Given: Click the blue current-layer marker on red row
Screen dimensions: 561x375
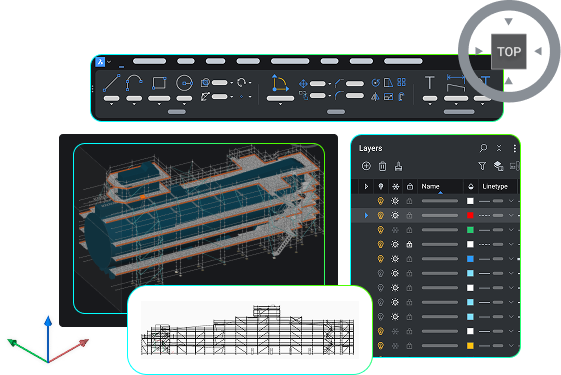Looking at the screenshot, I should coord(366,215).
